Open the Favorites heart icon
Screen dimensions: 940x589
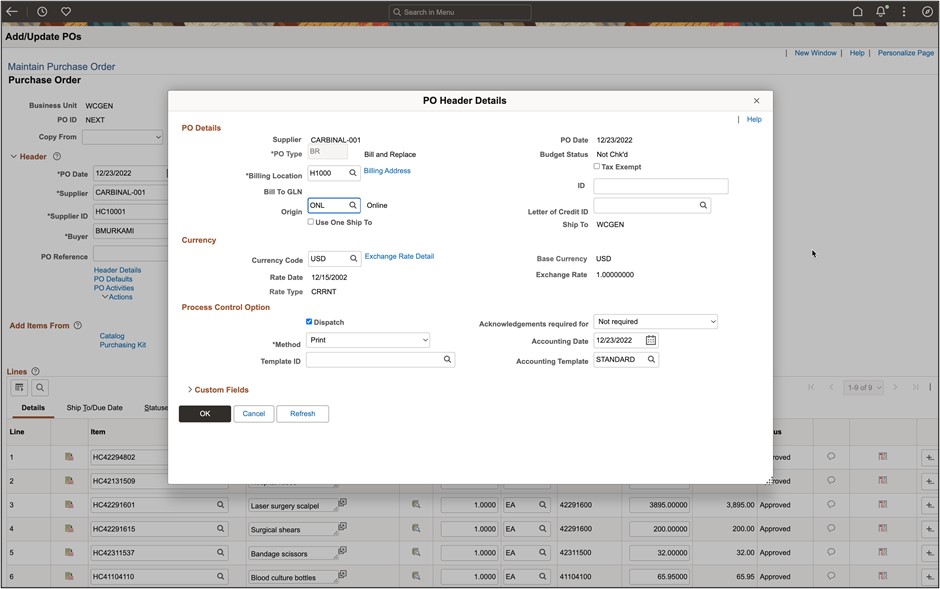[65, 11]
